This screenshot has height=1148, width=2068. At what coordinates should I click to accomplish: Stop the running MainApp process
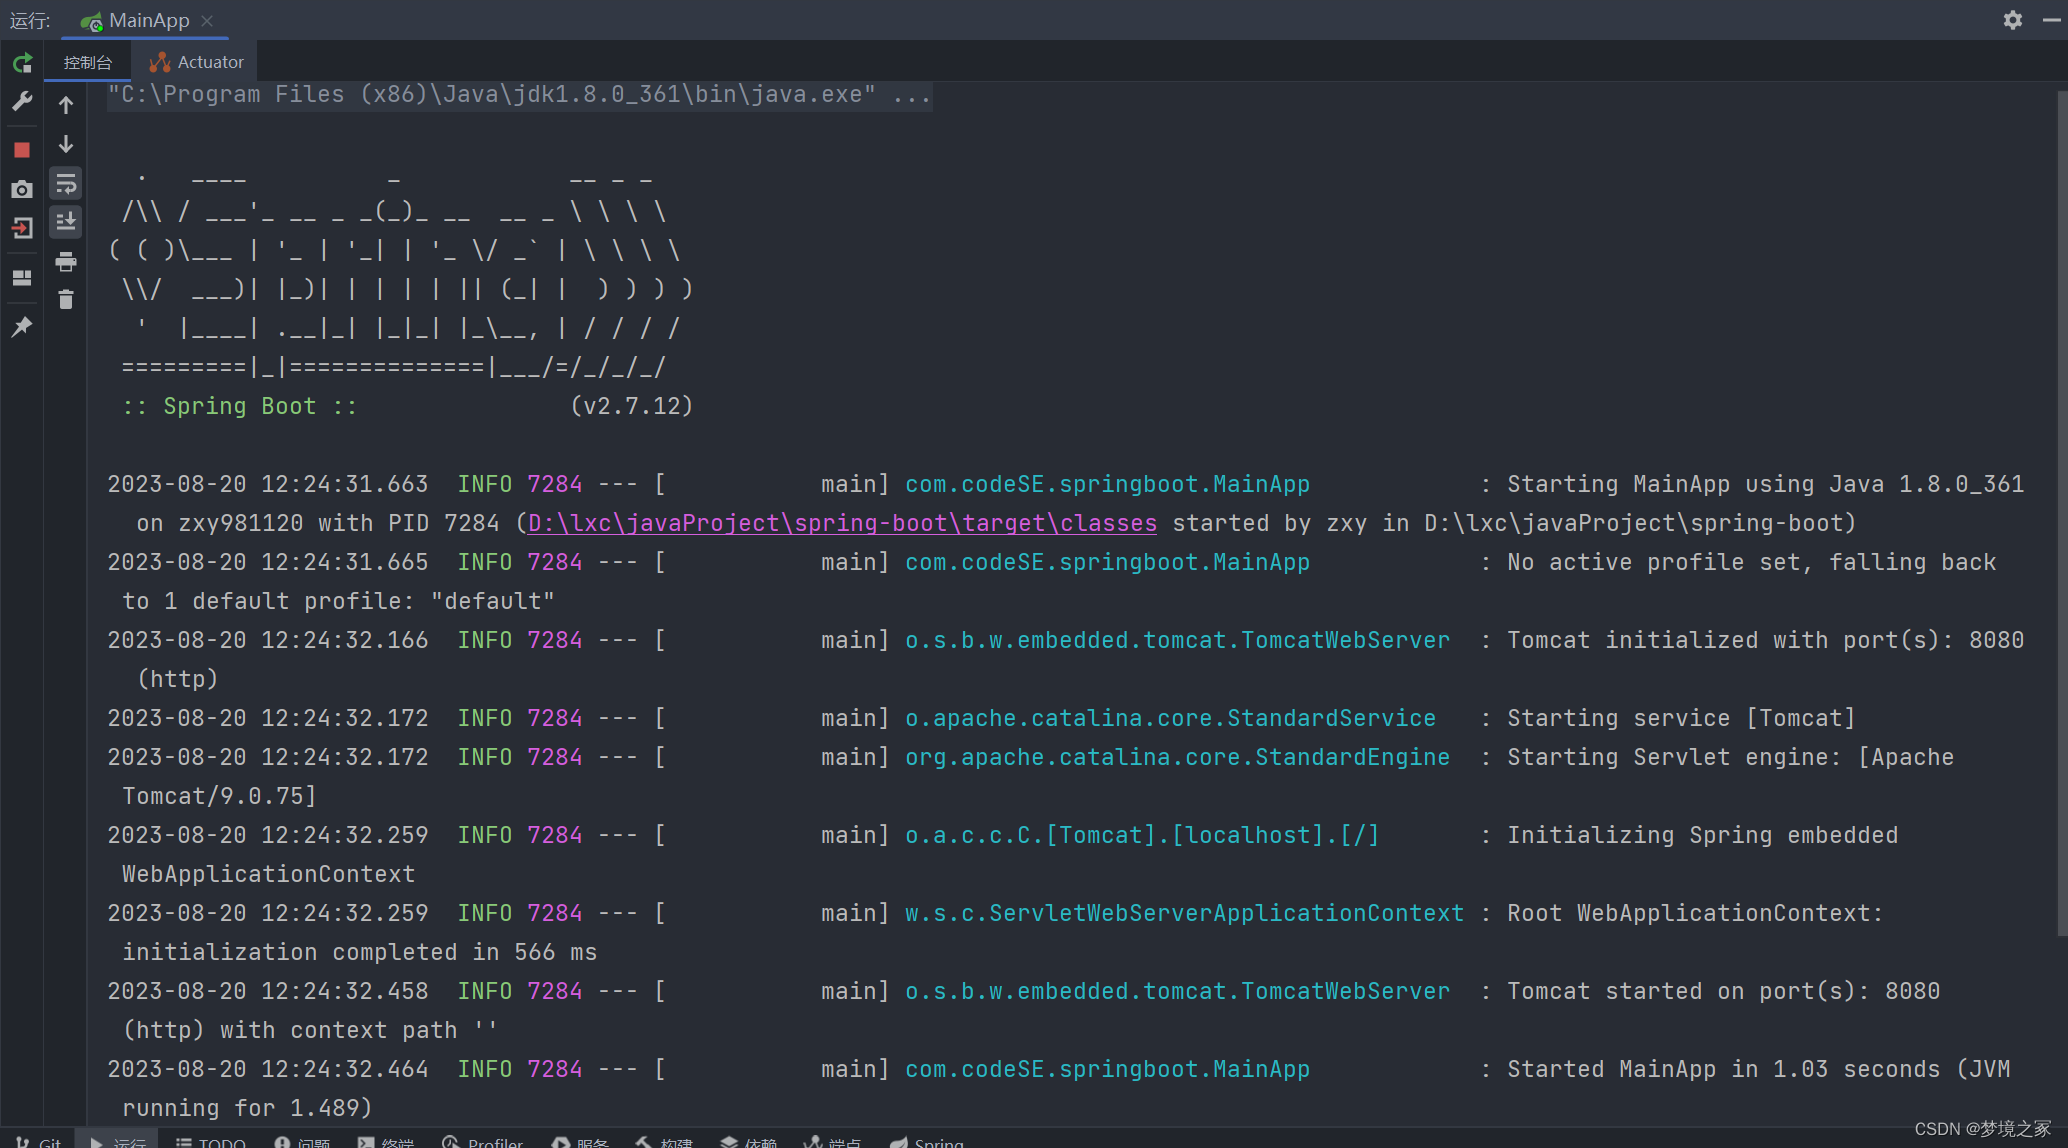click(x=22, y=150)
